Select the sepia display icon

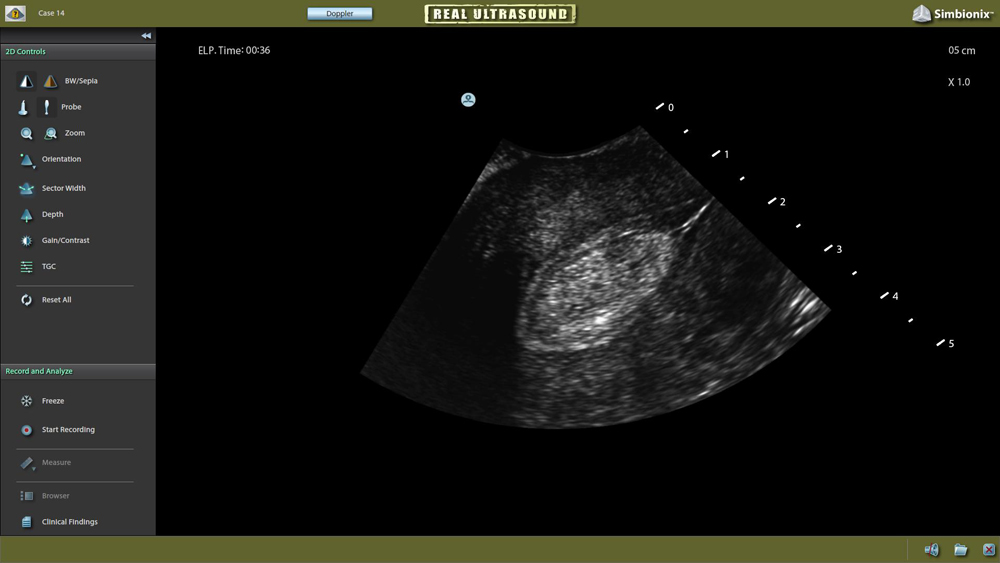click(x=50, y=81)
